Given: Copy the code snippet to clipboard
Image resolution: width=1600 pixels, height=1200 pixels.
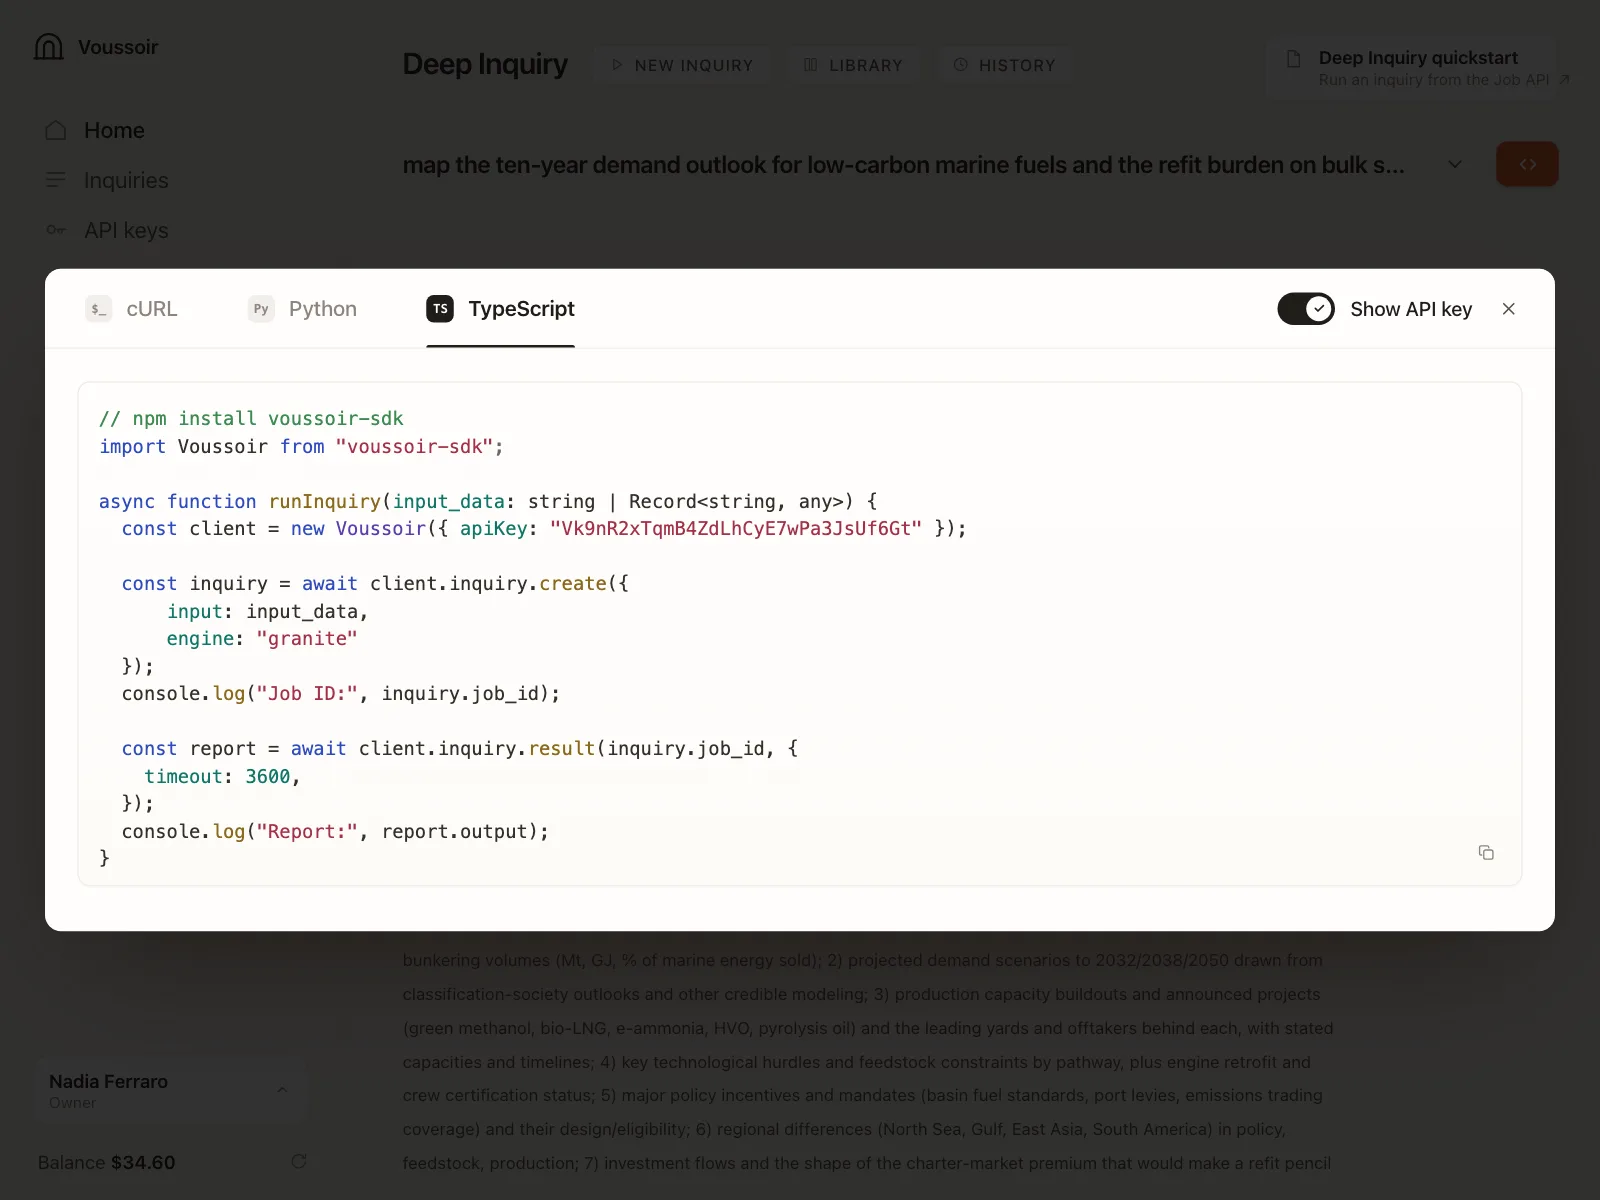Looking at the screenshot, I should tap(1486, 853).
